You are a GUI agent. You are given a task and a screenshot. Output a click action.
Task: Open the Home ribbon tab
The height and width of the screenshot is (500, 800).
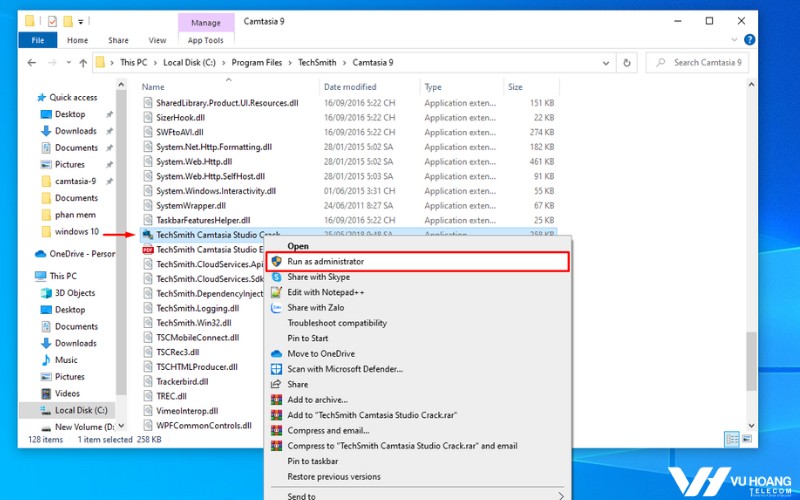77,40
